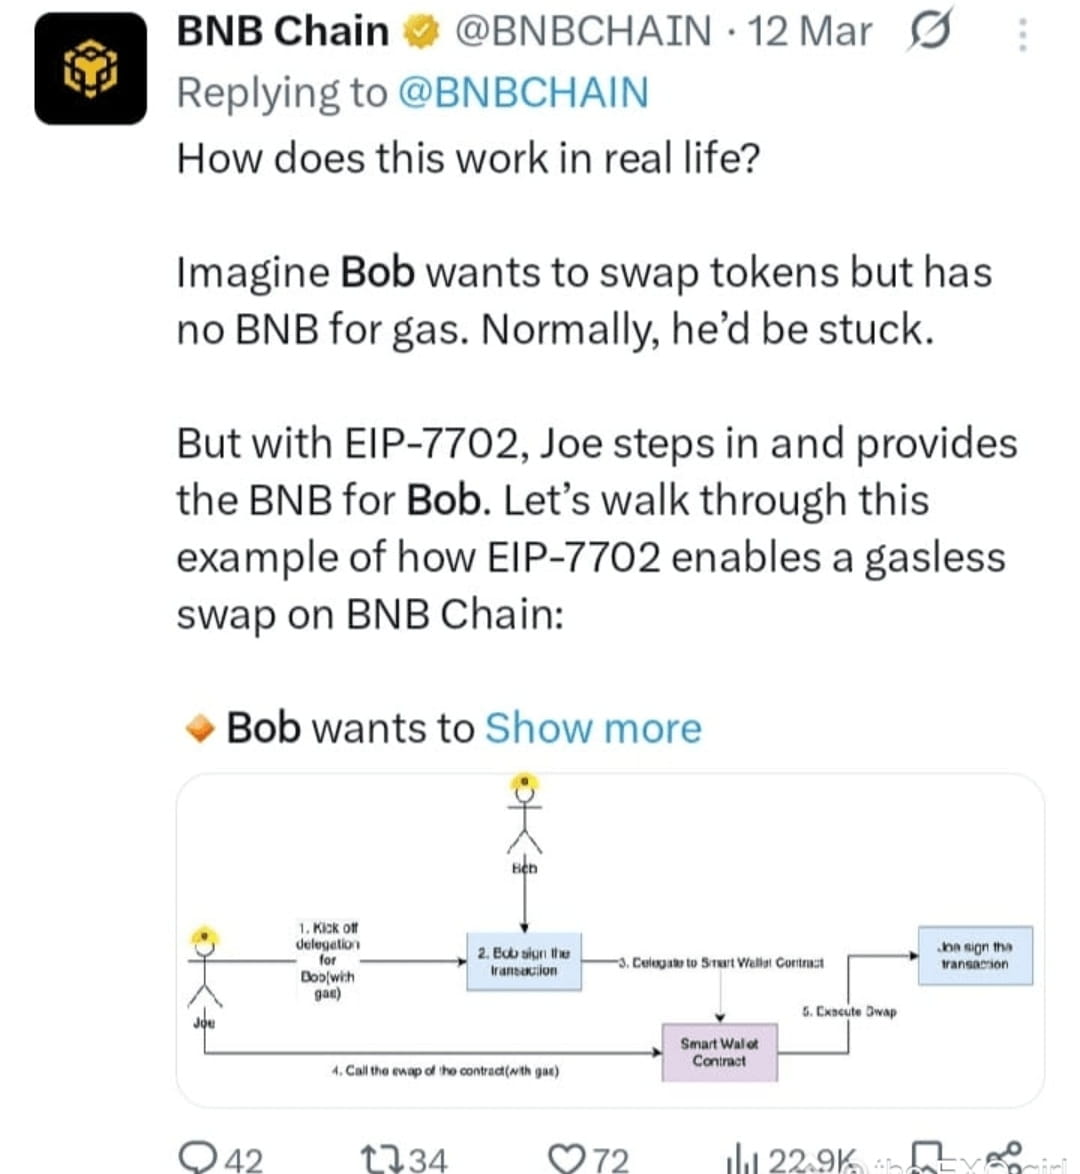1080x1174 pixels.
Task: Click the gold verified badge
Action: (x=421, y=32)
